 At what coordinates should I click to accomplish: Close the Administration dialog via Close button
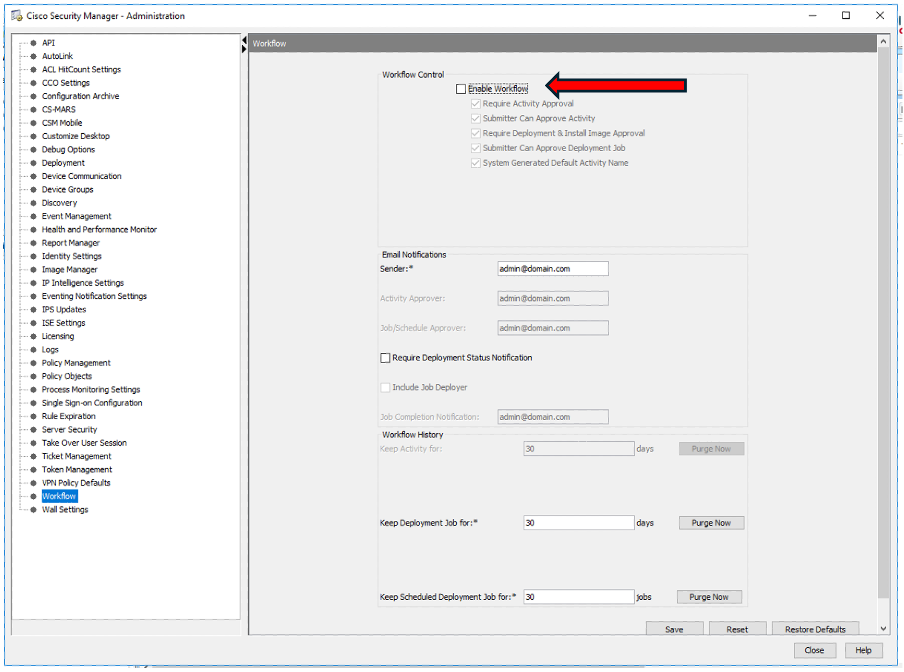coord(814,650)
